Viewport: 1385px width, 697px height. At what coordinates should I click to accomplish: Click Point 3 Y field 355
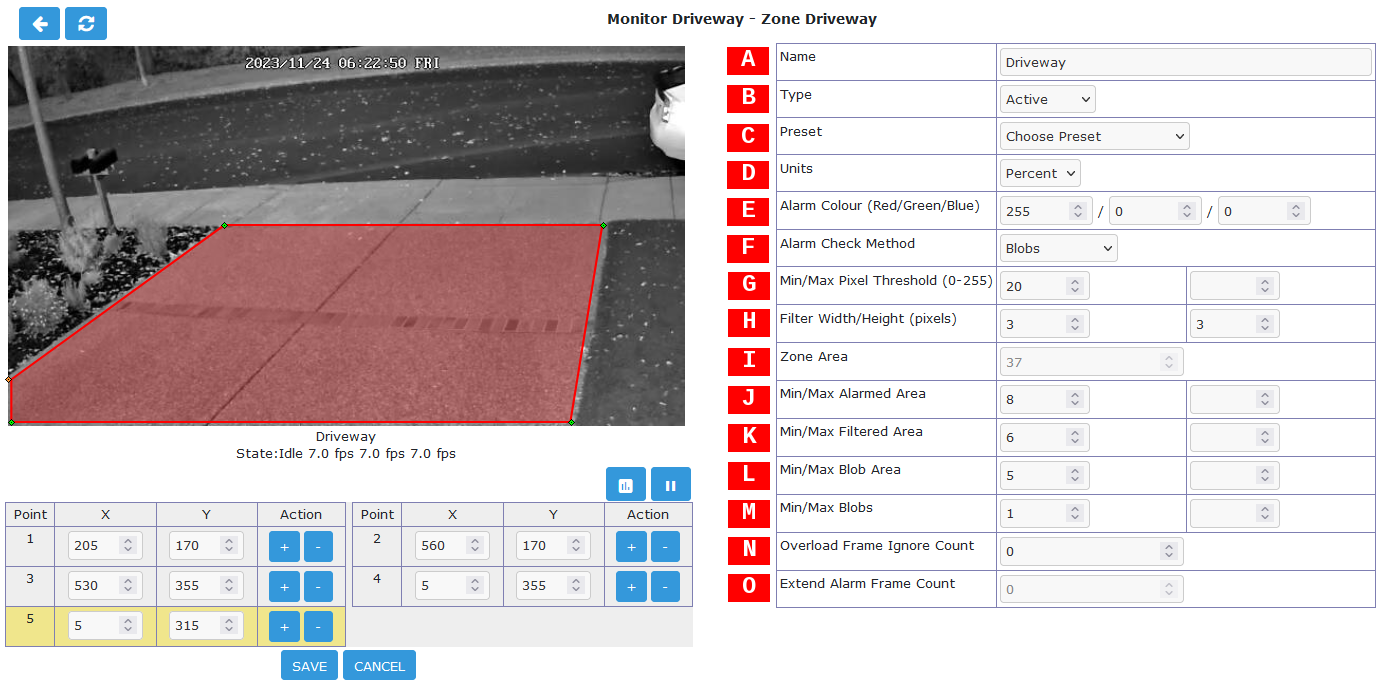click(206, 585)
